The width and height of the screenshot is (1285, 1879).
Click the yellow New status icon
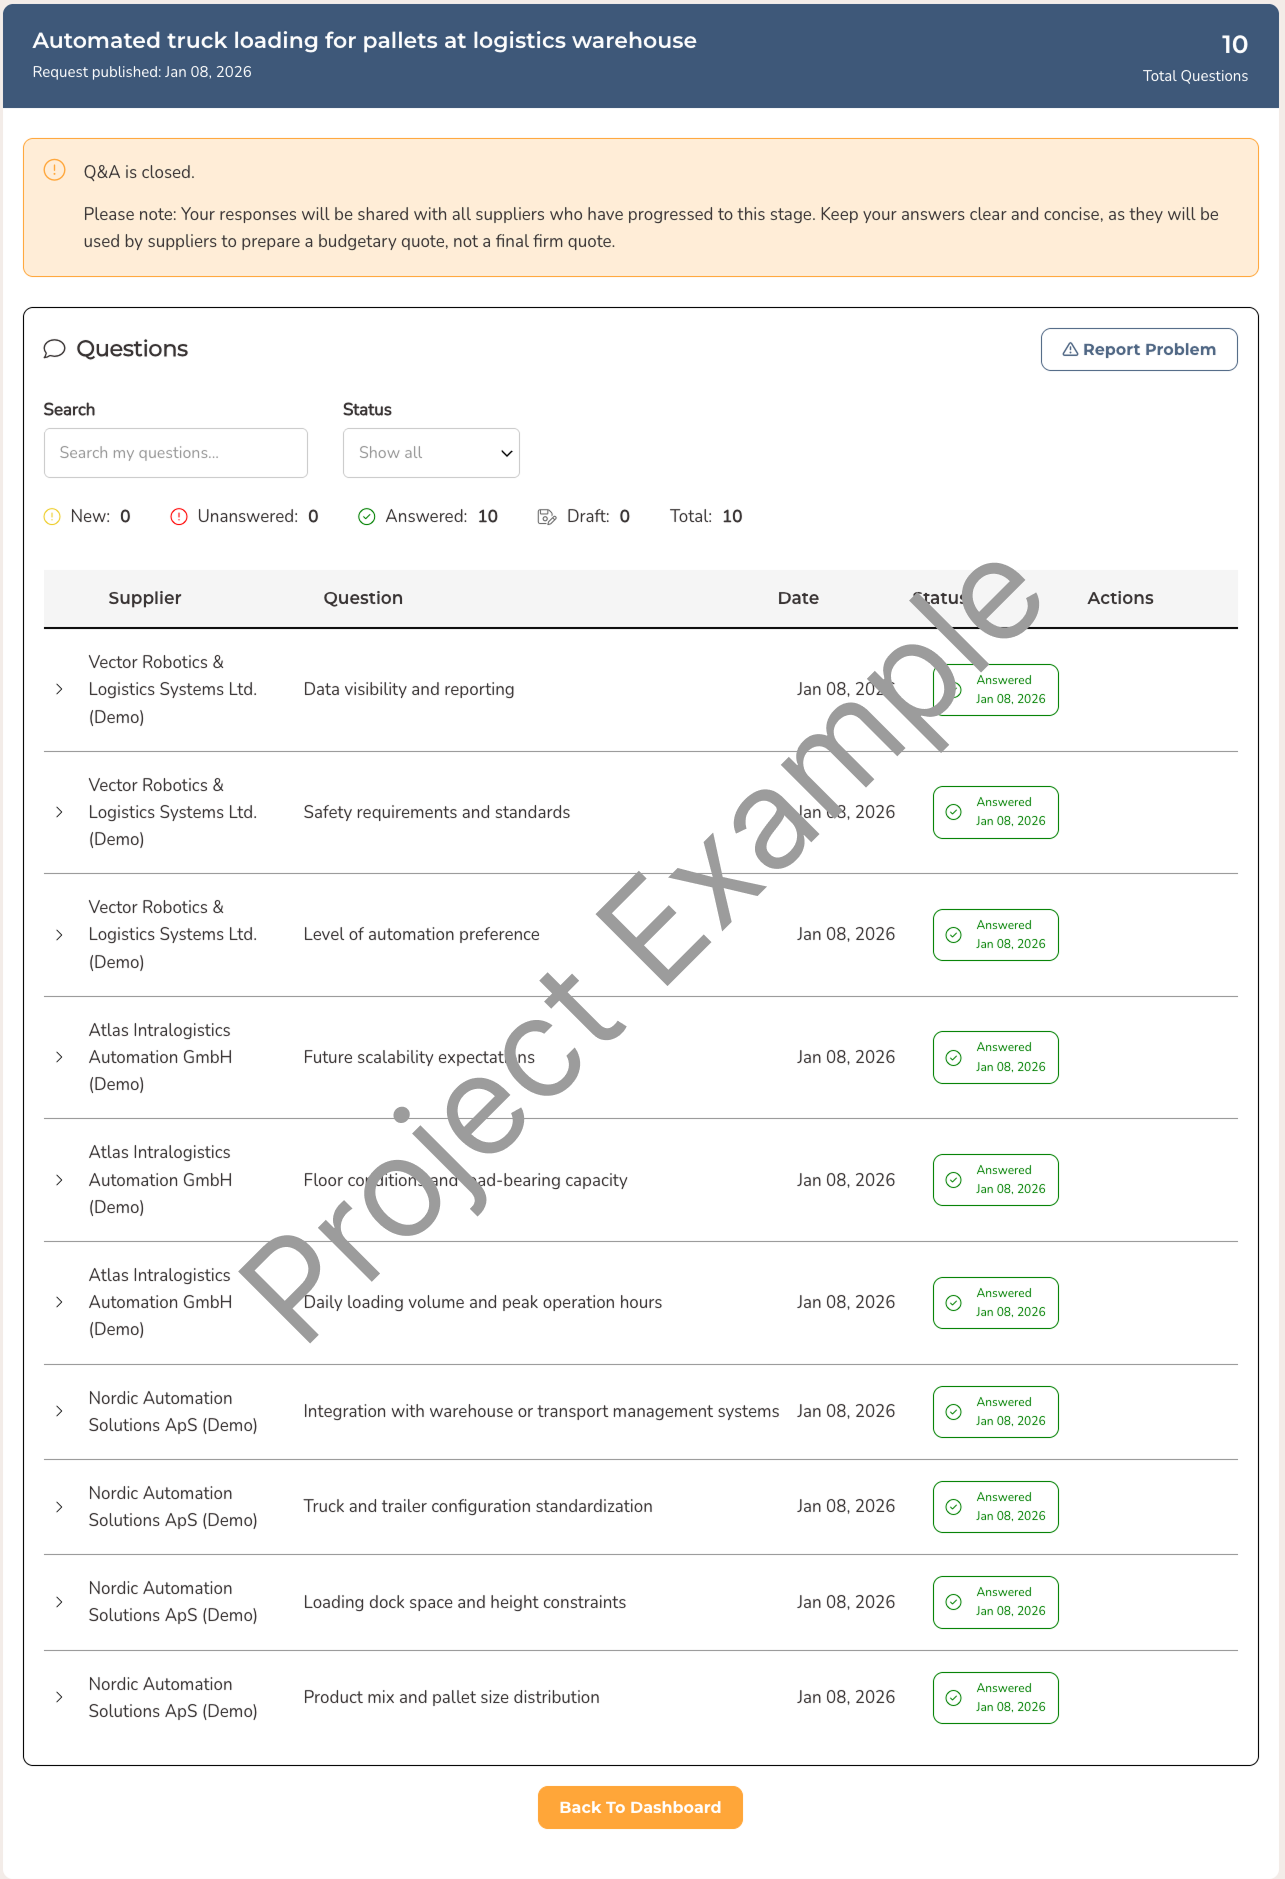click(52, 517)
